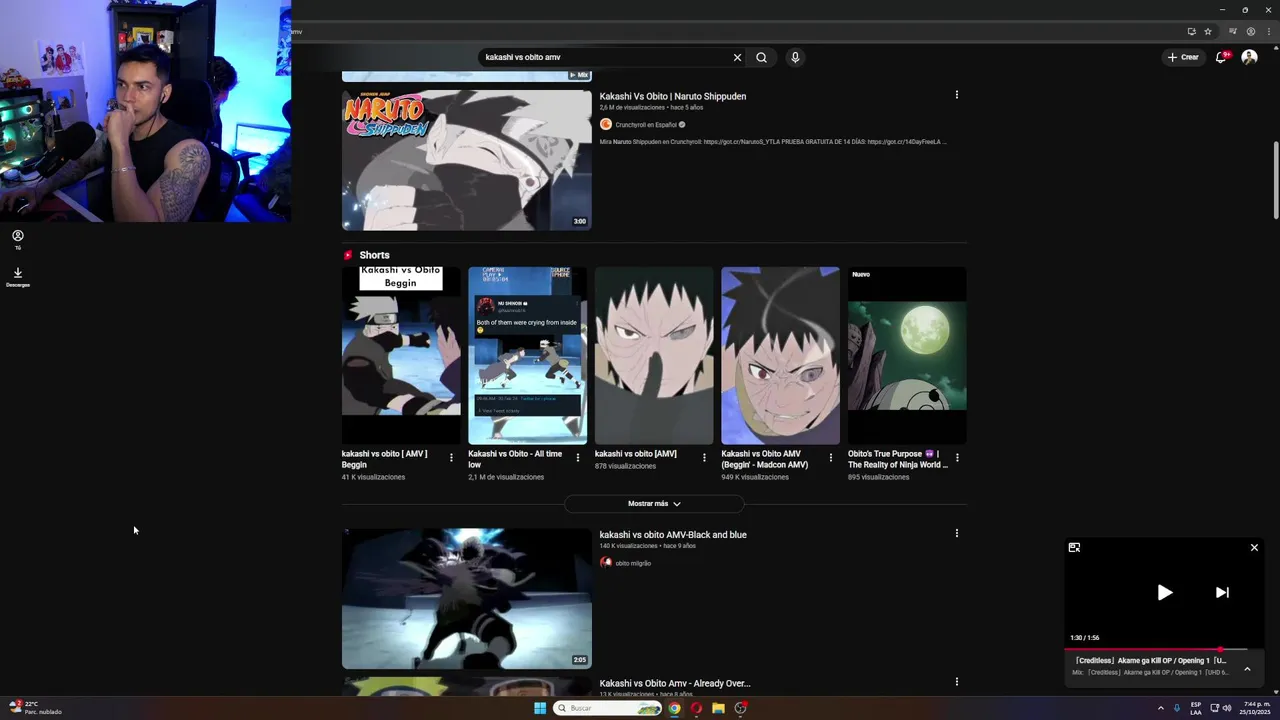Start voice search with microphone icon
Screen dimensions: 1280x720
[x=795, y=57]
